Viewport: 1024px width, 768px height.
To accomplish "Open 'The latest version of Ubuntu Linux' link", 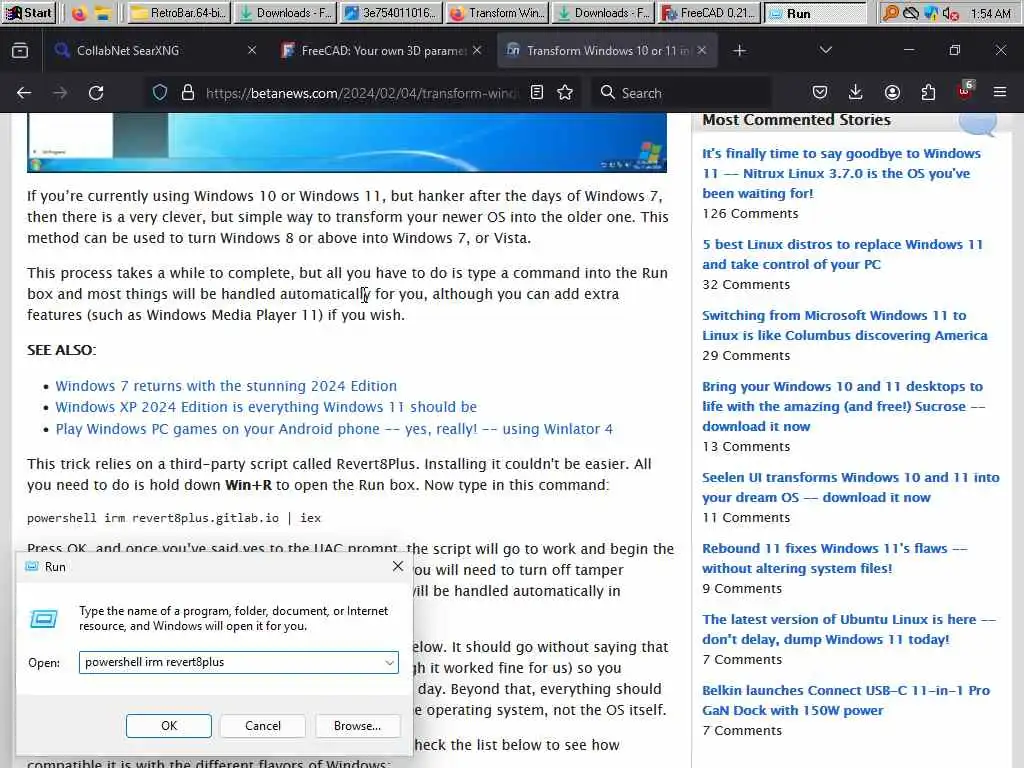I will pyautogui.click(x=849, y=629).
